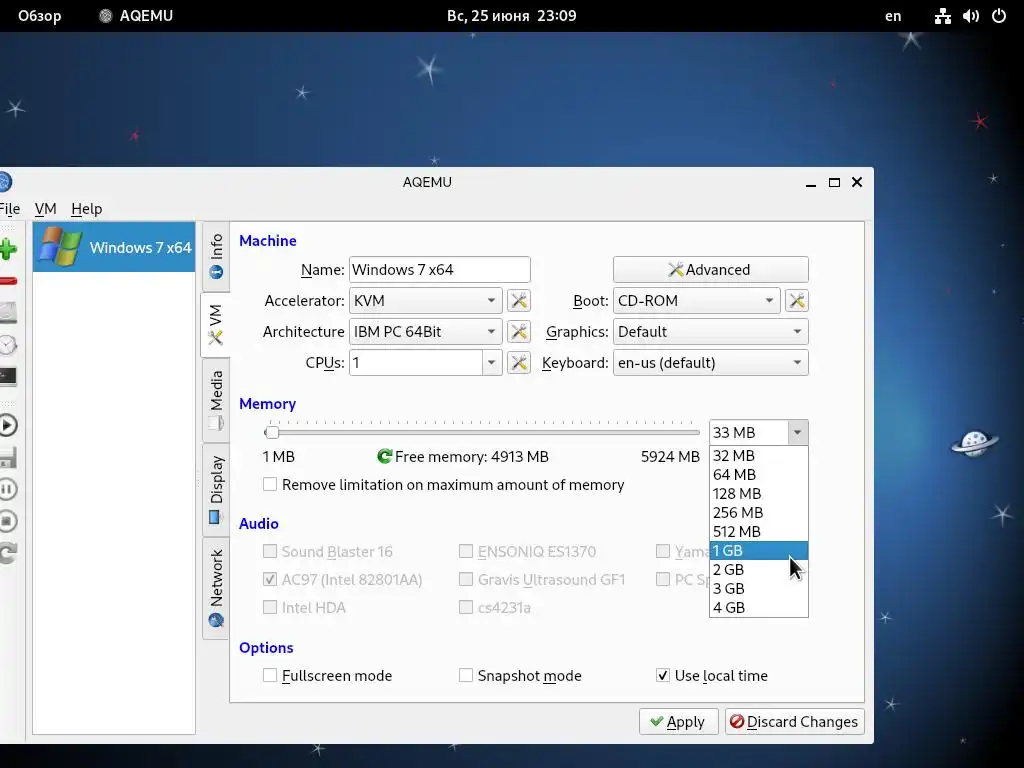Click the clock icon in the left toolbar
1024x768 pixels.
pos(8,345)
